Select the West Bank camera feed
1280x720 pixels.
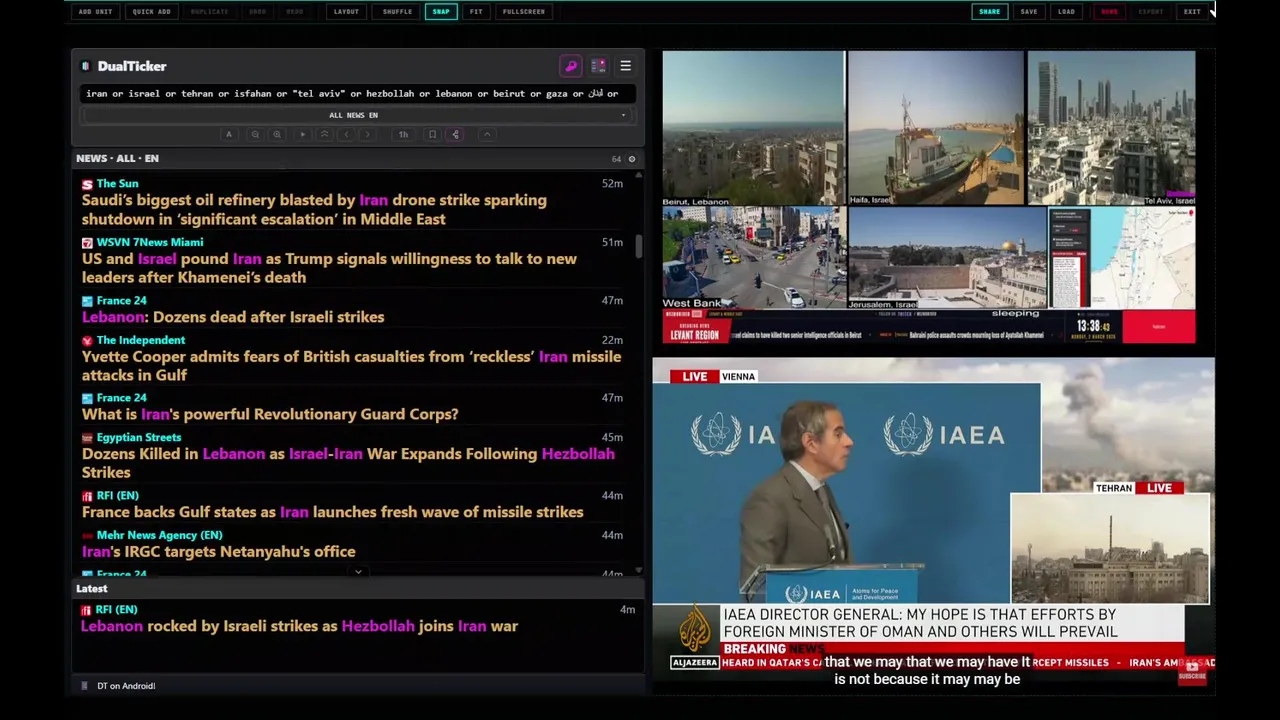753,258
